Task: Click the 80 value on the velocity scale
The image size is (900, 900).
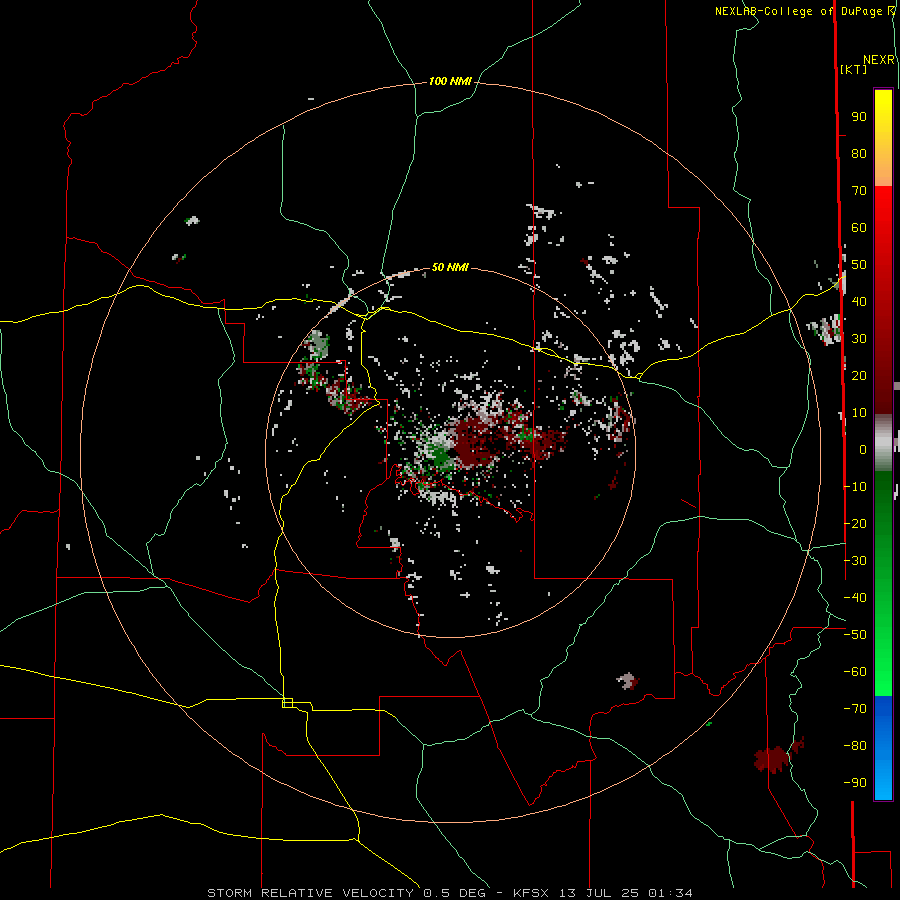Action: [859, 154]
